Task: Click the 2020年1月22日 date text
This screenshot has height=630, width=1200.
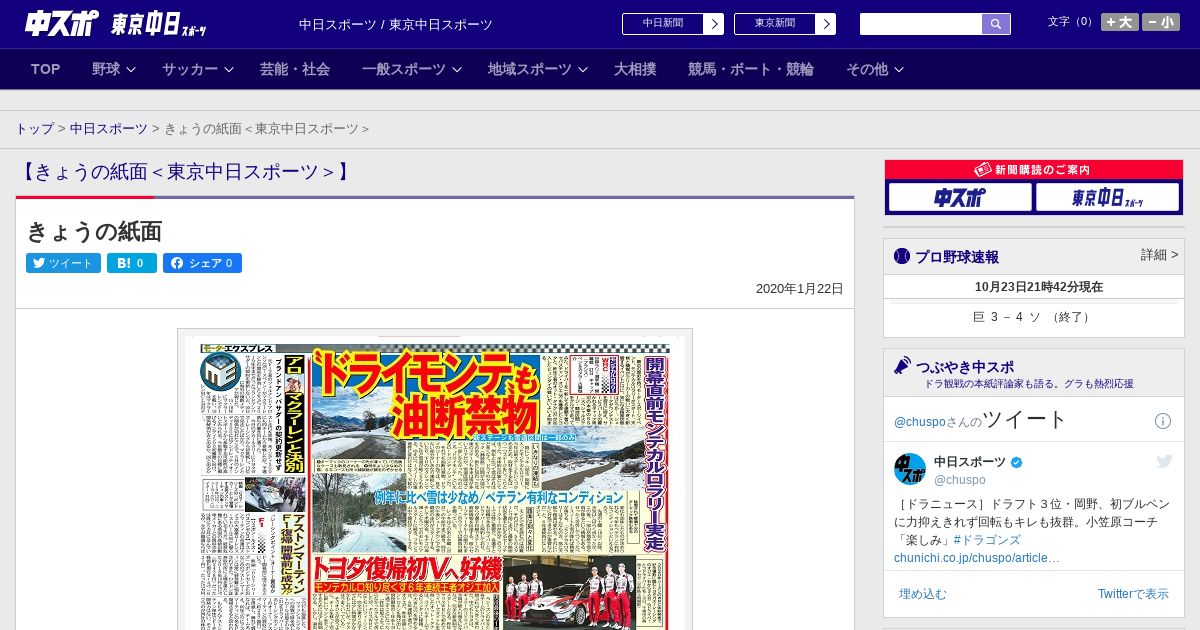Action: pyautogui.click(x=800, y=289)
